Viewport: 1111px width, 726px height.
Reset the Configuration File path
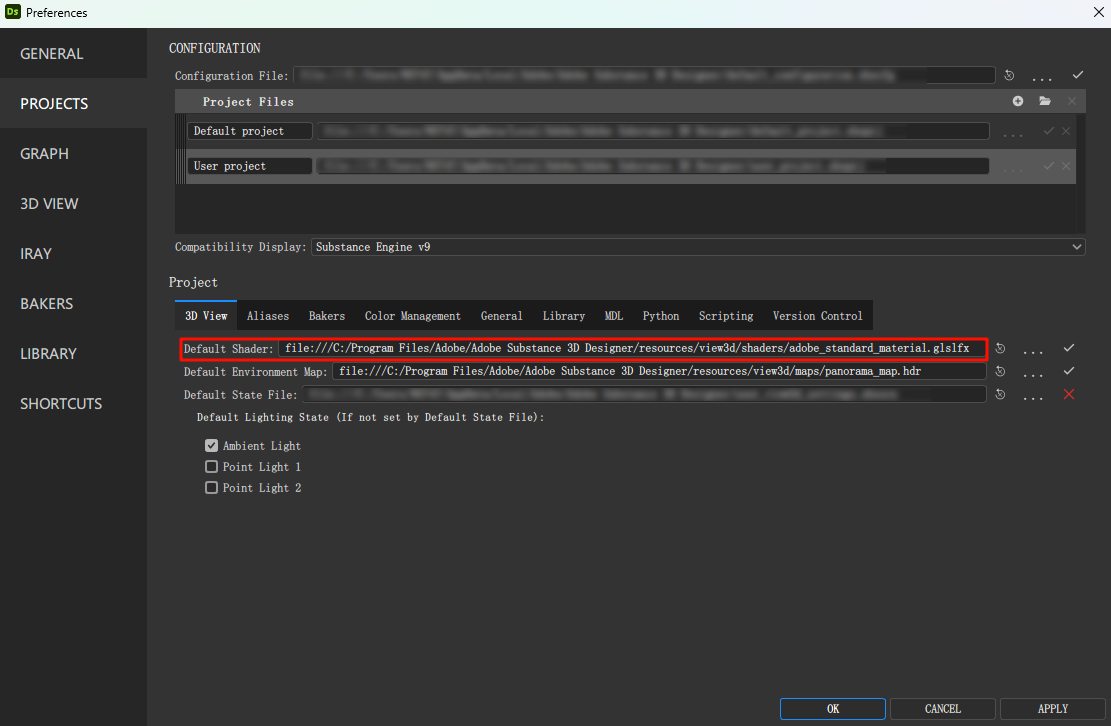[1009, 76]
